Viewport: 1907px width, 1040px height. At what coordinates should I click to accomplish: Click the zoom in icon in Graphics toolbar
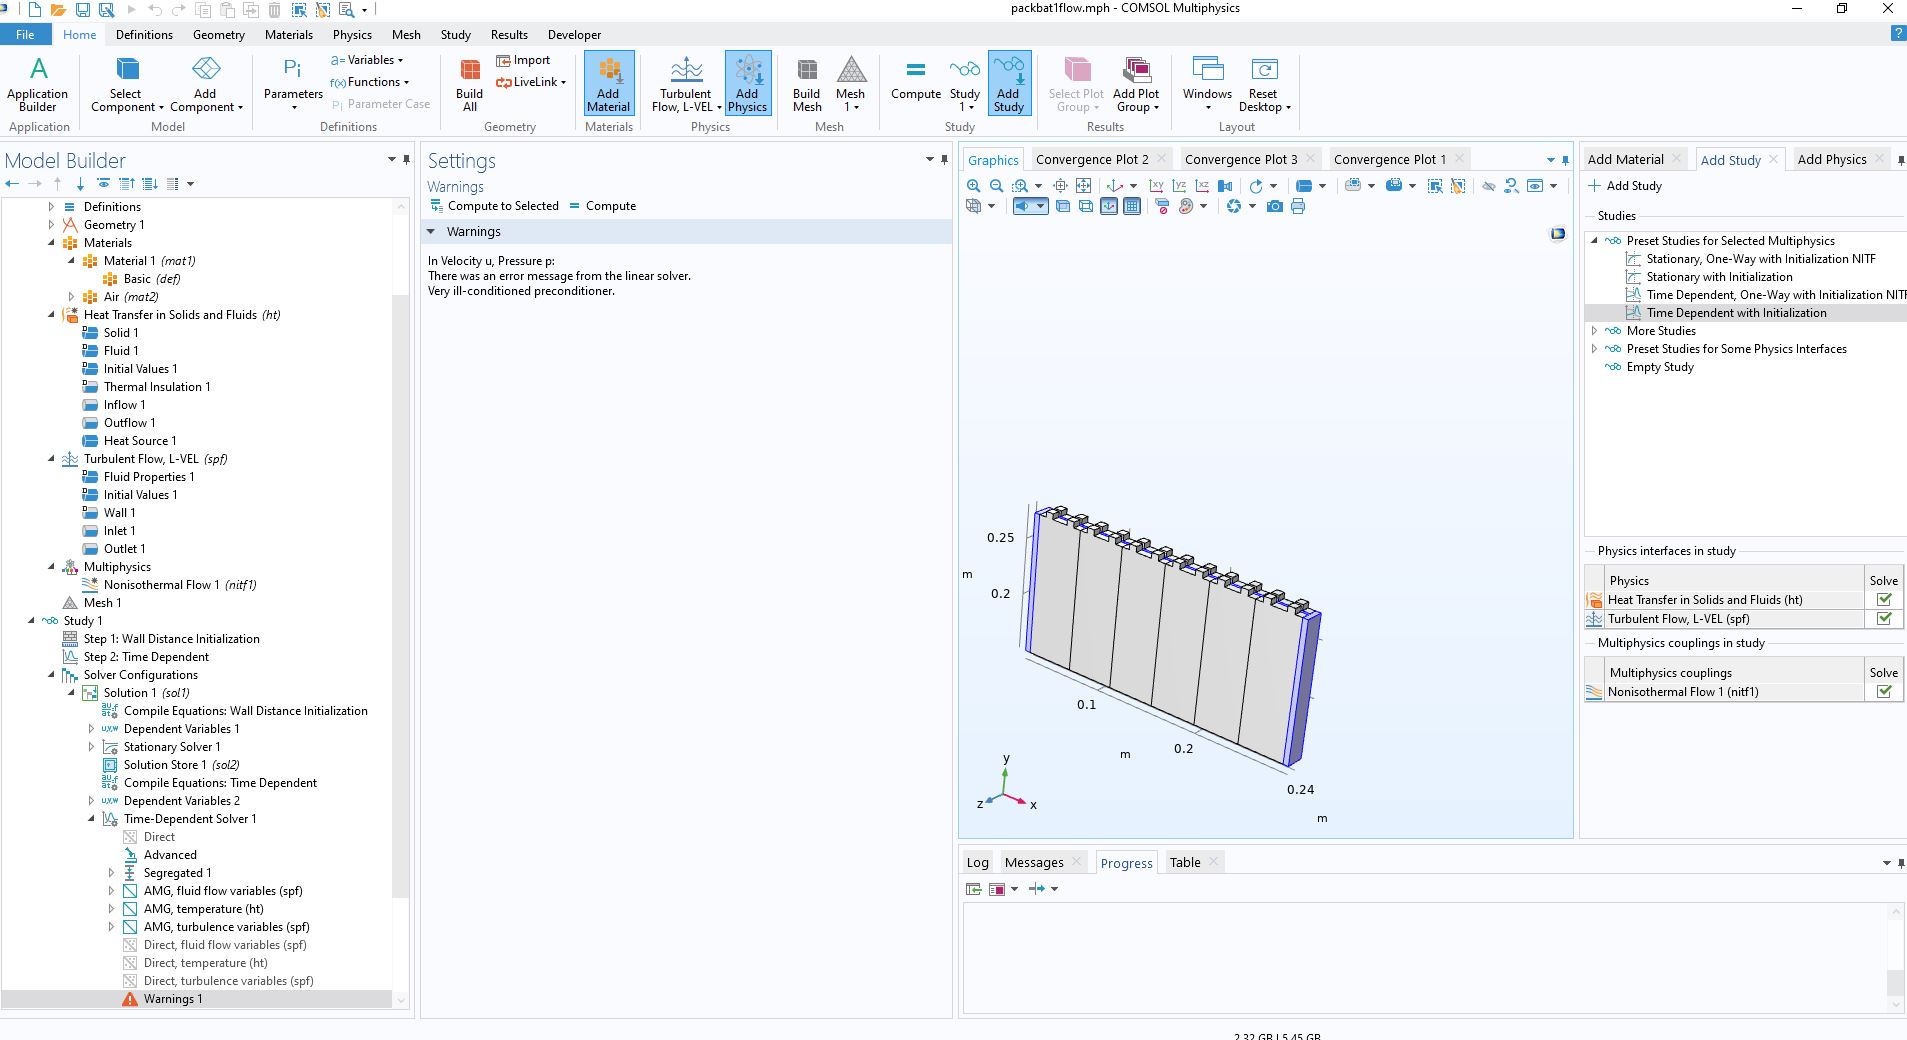[973, 186]
